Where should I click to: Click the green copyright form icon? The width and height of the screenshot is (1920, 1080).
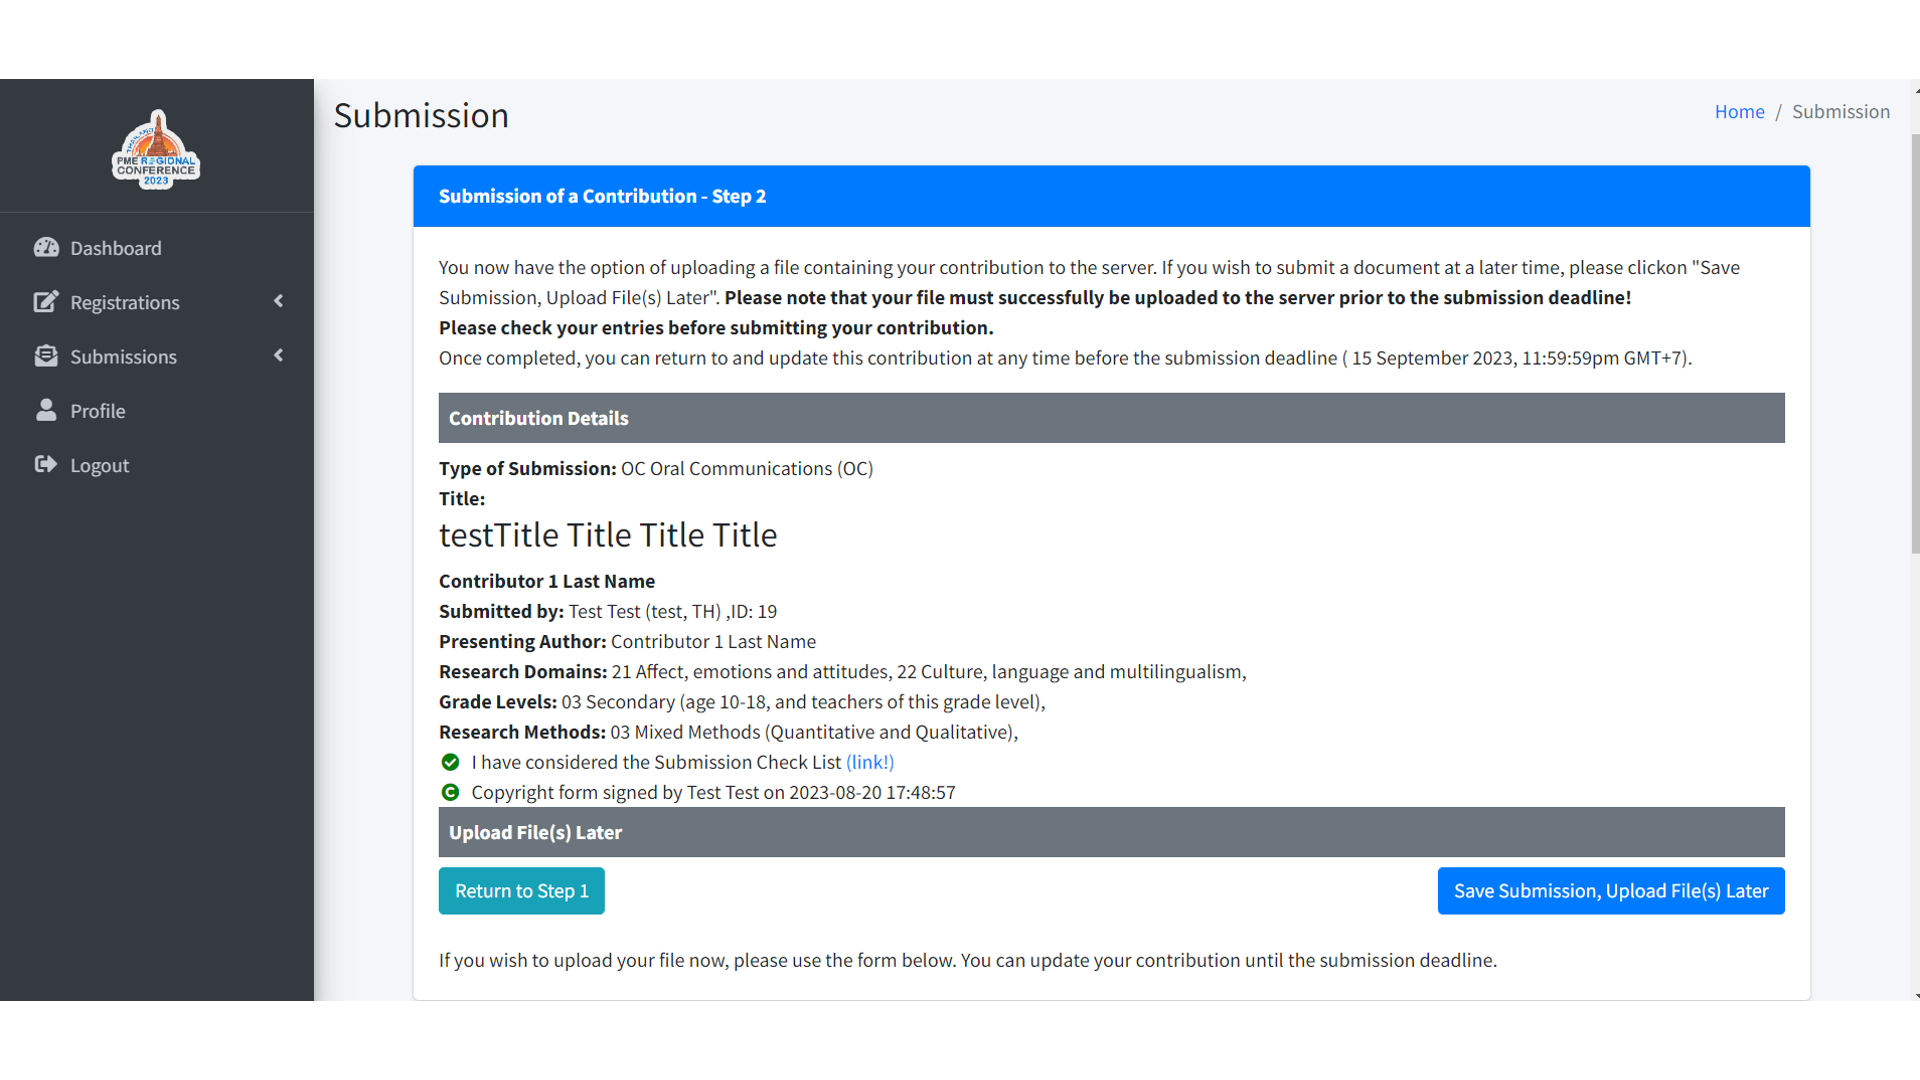pyautogui.click(x=450, y=792)
